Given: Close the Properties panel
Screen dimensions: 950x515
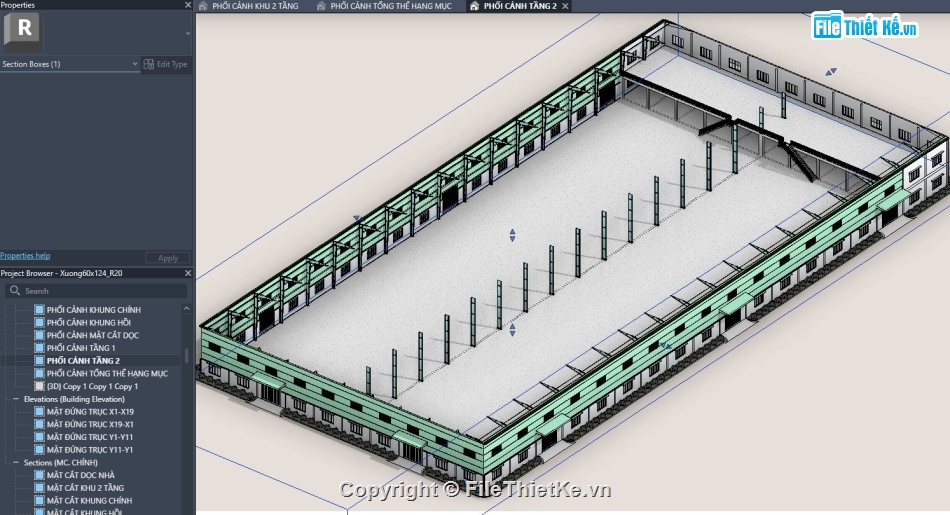Looking at the screenshot, I should [188, 5].
